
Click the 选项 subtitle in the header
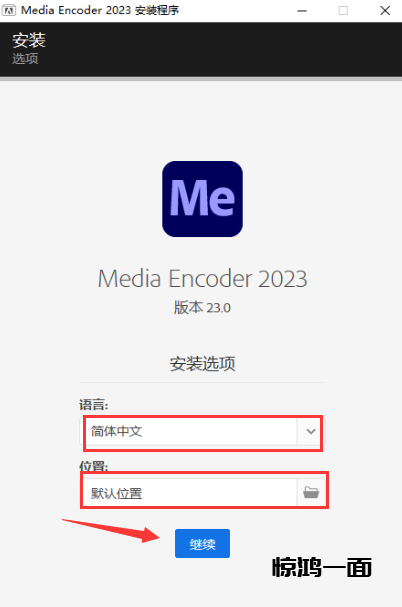point(25,59)
